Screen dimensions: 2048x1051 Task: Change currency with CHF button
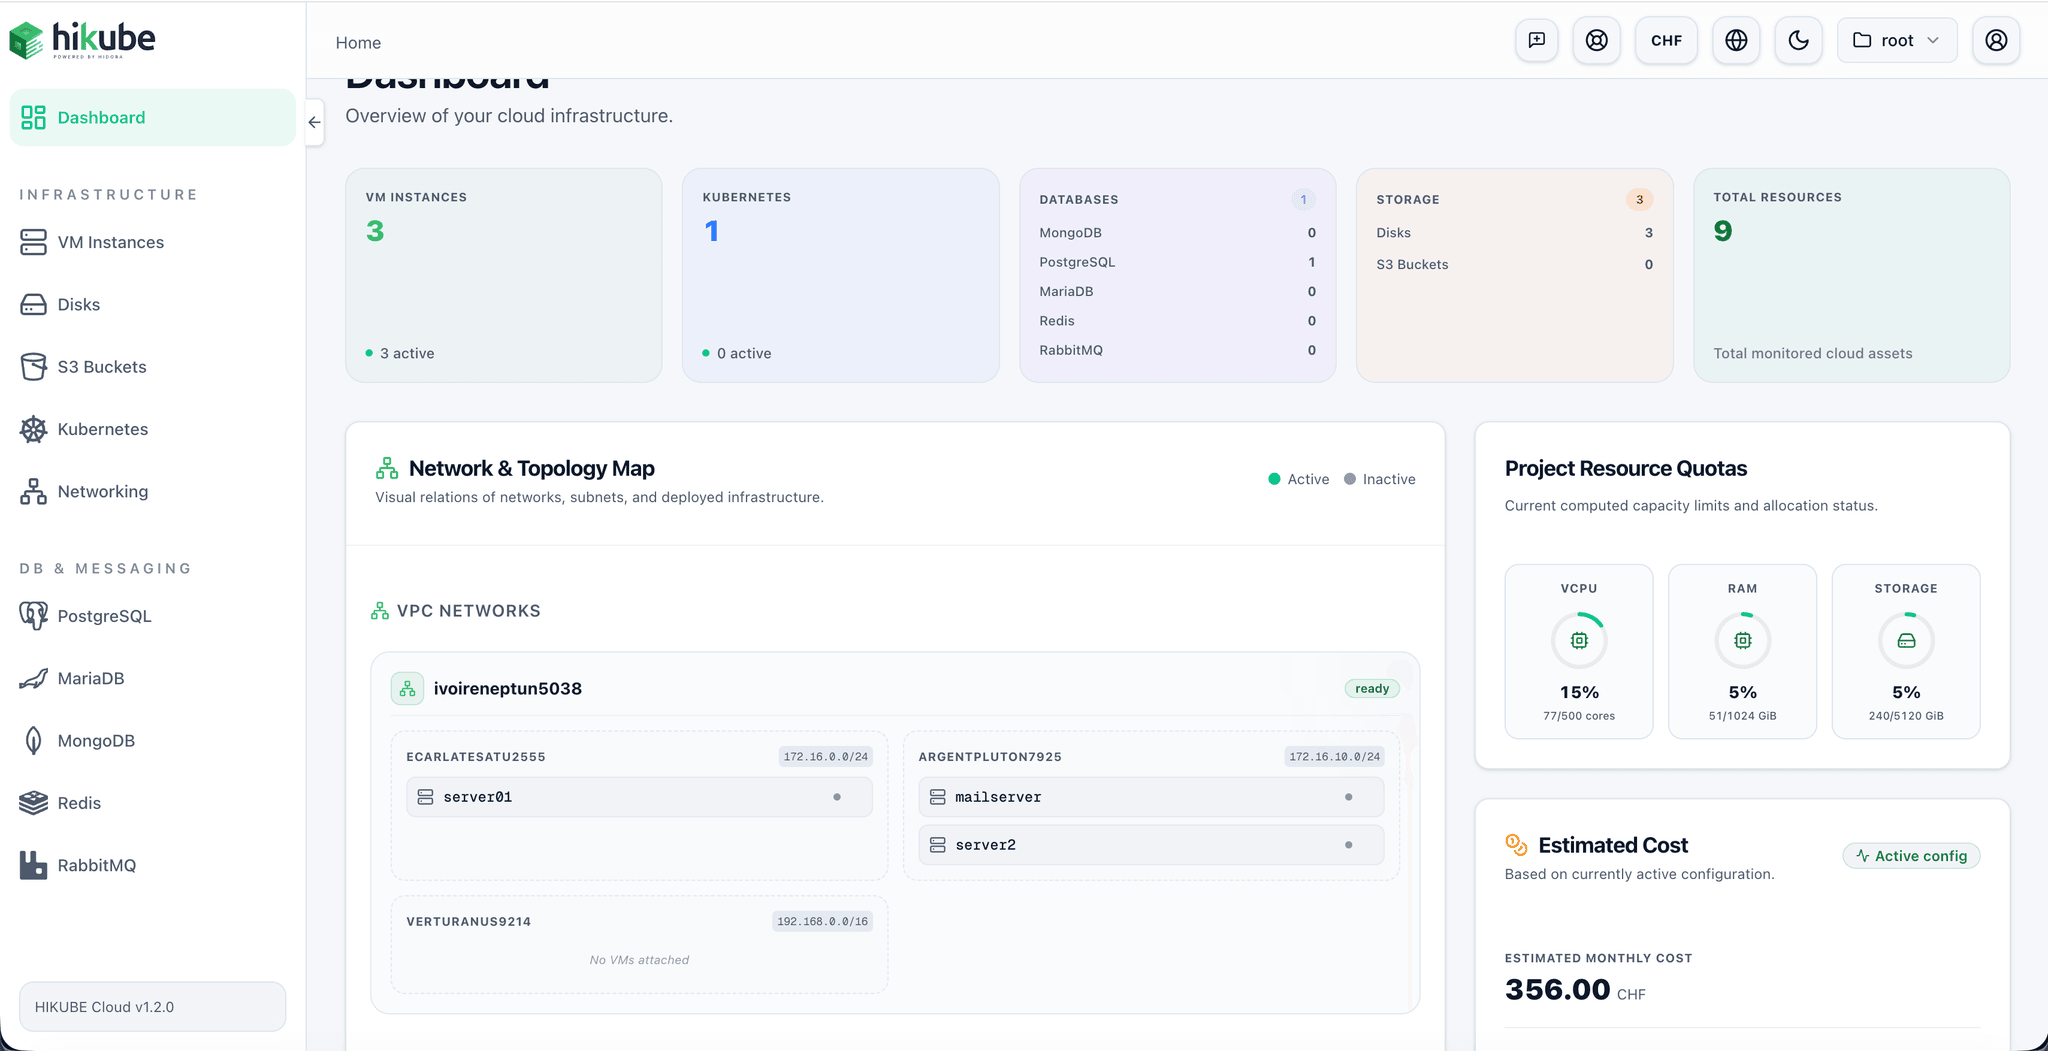(x=1666, y=40)
